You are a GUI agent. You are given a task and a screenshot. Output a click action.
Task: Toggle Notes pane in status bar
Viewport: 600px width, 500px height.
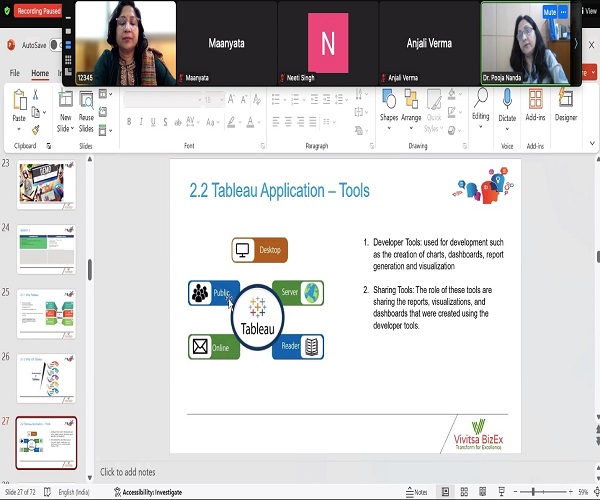click(416, 492)
